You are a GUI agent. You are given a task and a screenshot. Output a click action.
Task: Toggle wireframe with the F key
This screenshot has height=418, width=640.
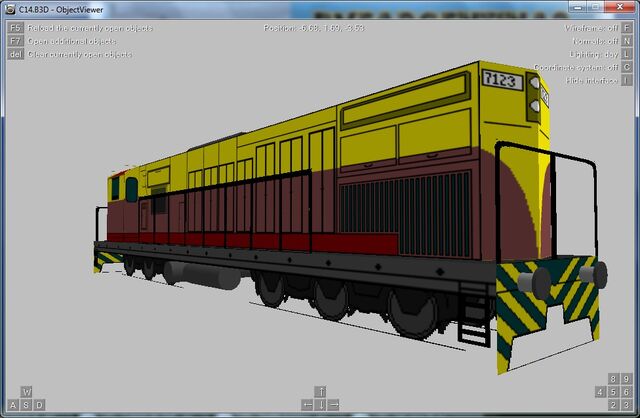[x=627, y=28]
